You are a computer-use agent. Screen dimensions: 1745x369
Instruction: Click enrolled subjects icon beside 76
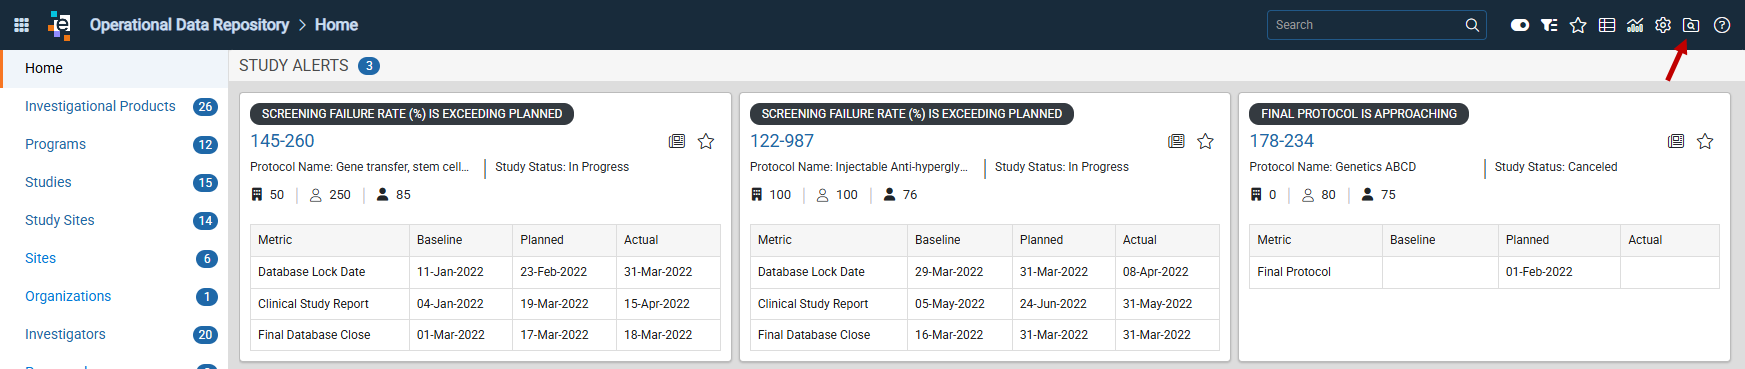coord(889,194)
